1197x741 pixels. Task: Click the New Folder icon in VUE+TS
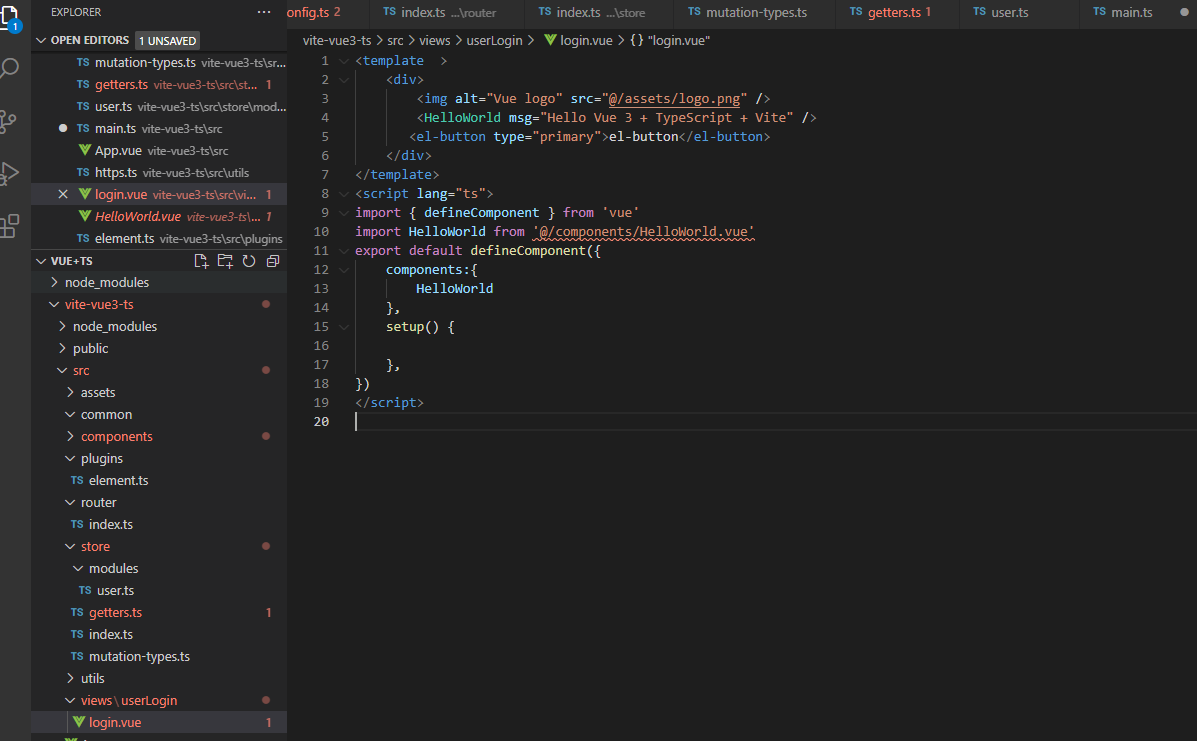point(225,261)
